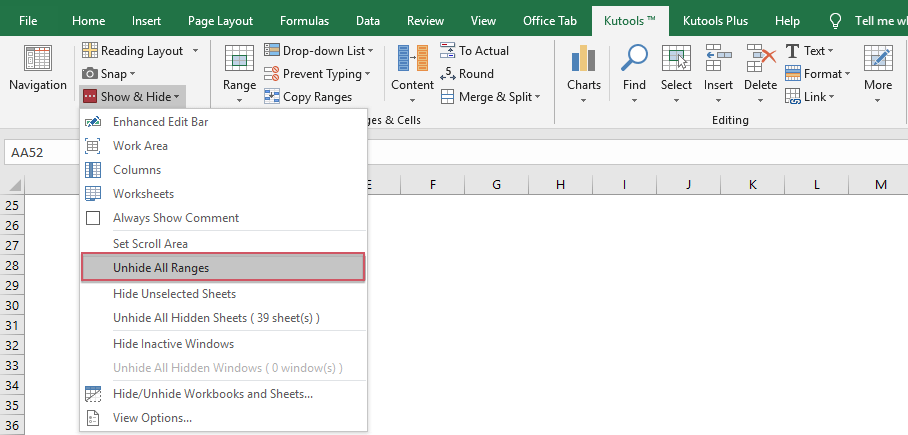Viewport: 908px width, 435px height.
Task: Expand the Snap dropdown arrow
Action: [x=132, y=74]
